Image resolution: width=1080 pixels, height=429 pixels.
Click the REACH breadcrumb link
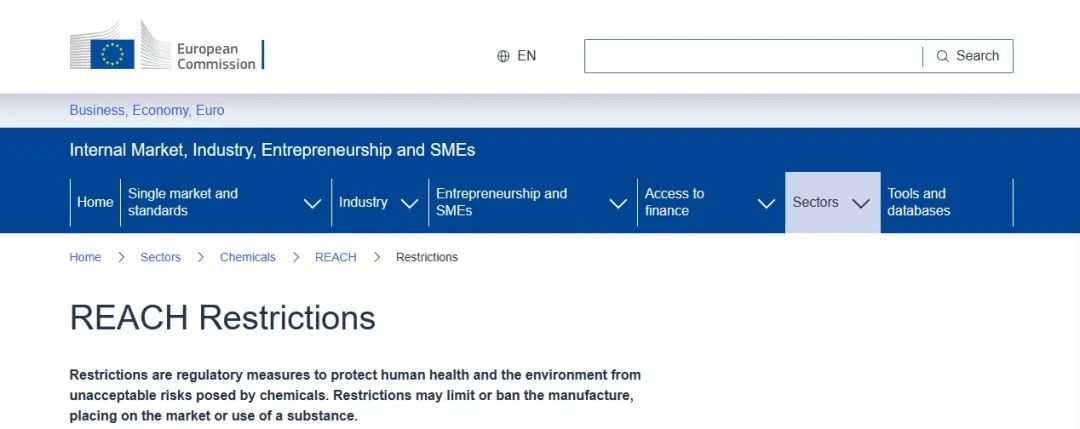pyautogui.click(x=335, y=257)
